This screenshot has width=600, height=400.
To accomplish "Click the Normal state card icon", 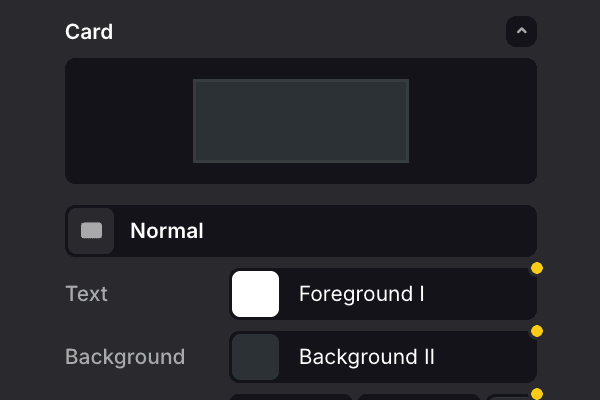I will click(x=91, y=231).
